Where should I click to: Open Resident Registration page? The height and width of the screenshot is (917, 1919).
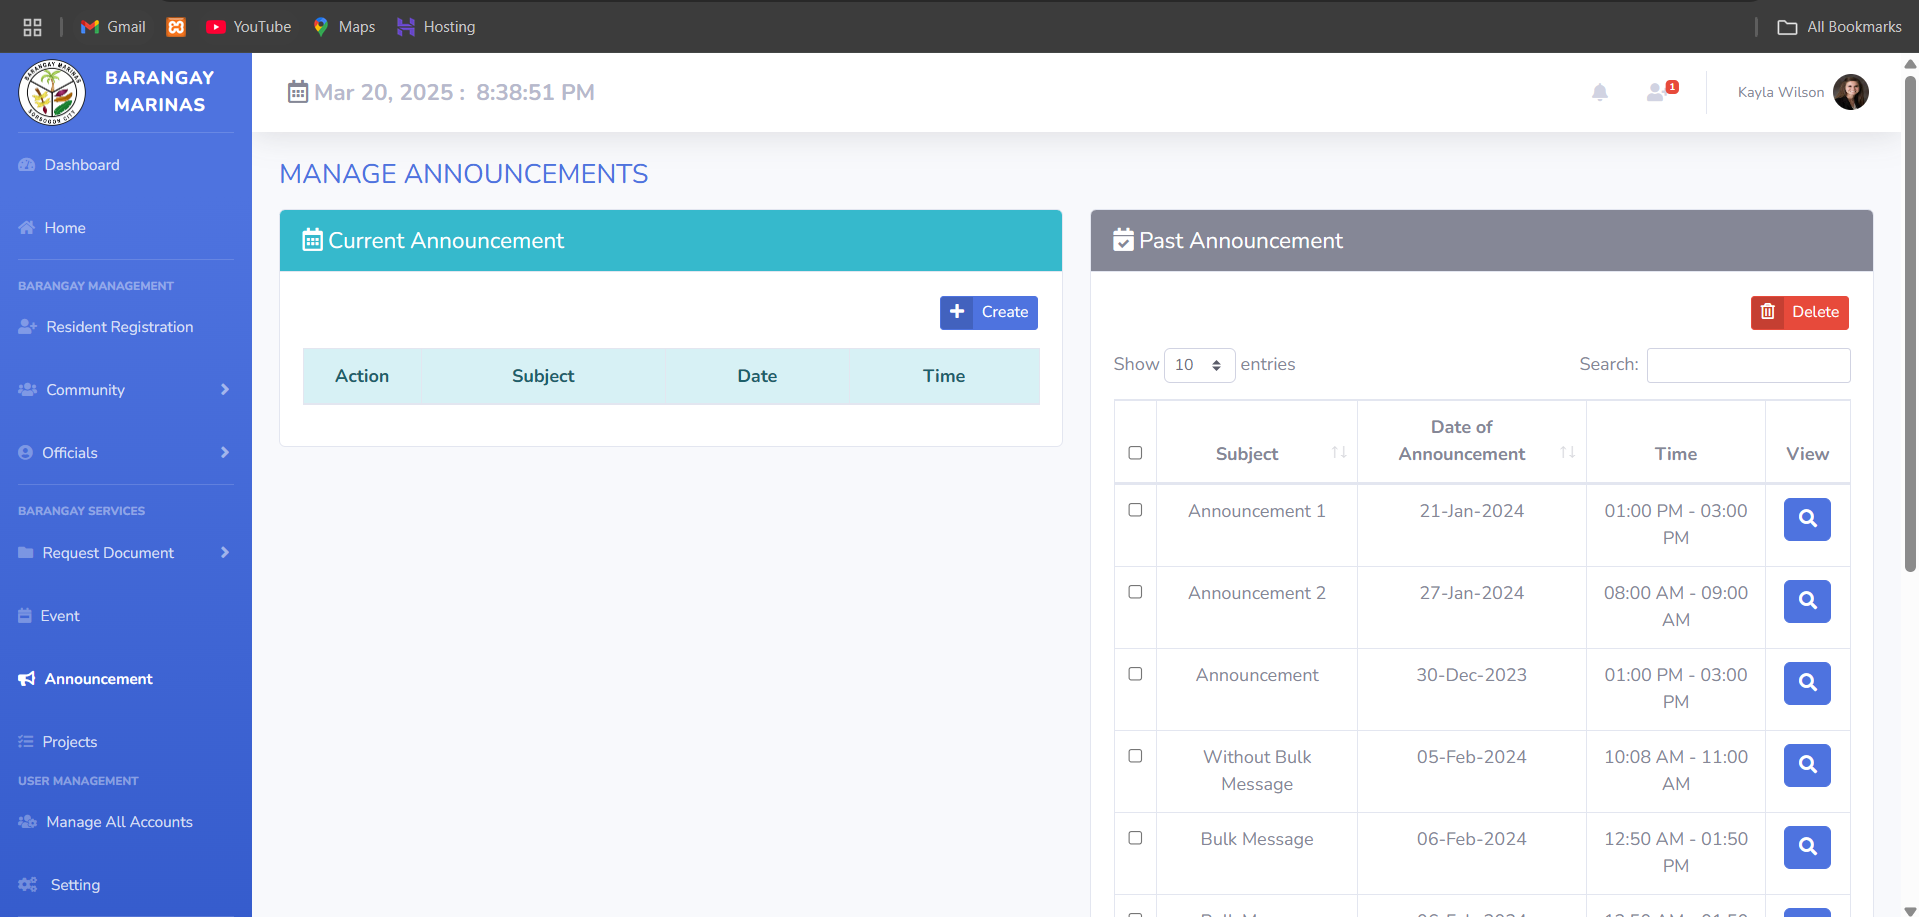pos(119,327)
